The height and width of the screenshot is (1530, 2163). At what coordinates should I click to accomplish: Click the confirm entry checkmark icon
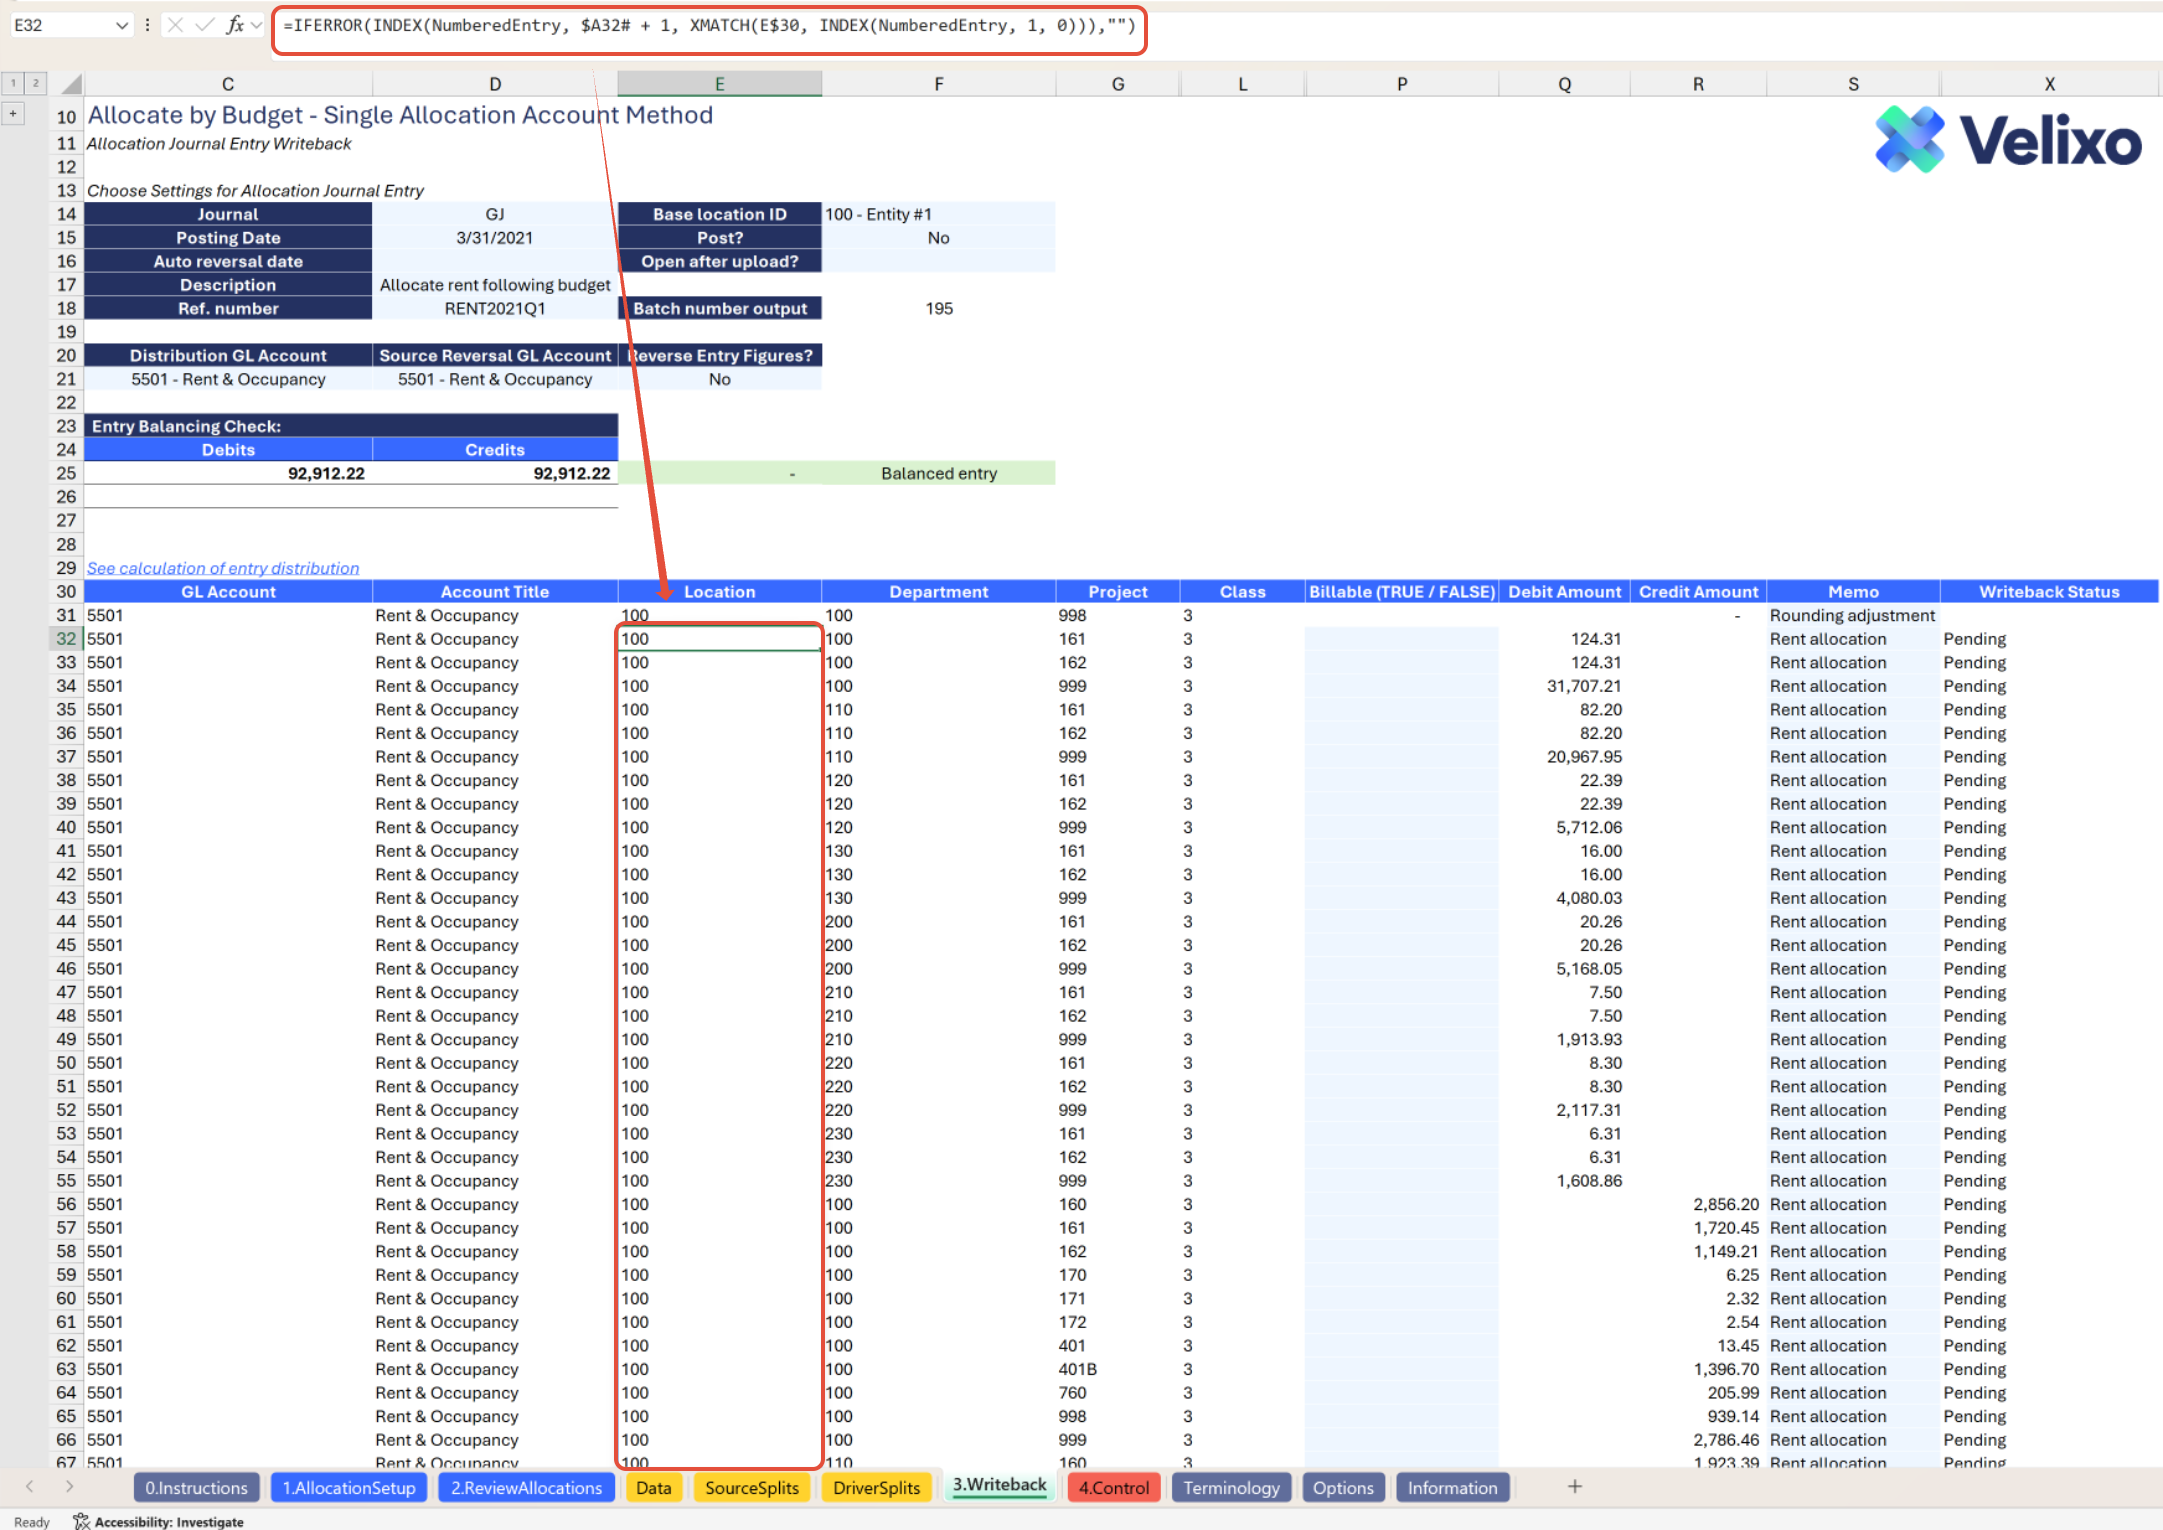tap(205, 25)
